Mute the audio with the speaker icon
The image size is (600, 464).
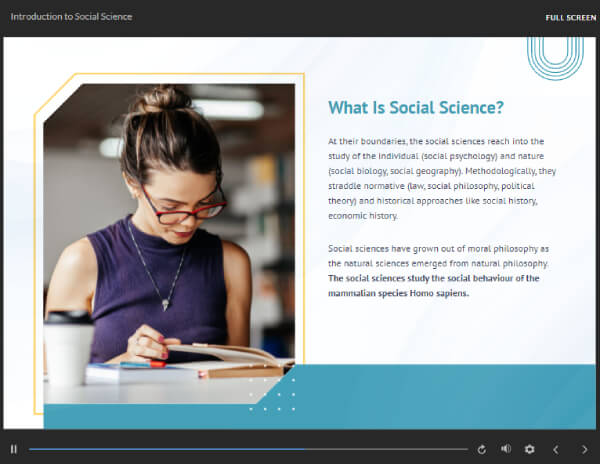coord(505,449)
